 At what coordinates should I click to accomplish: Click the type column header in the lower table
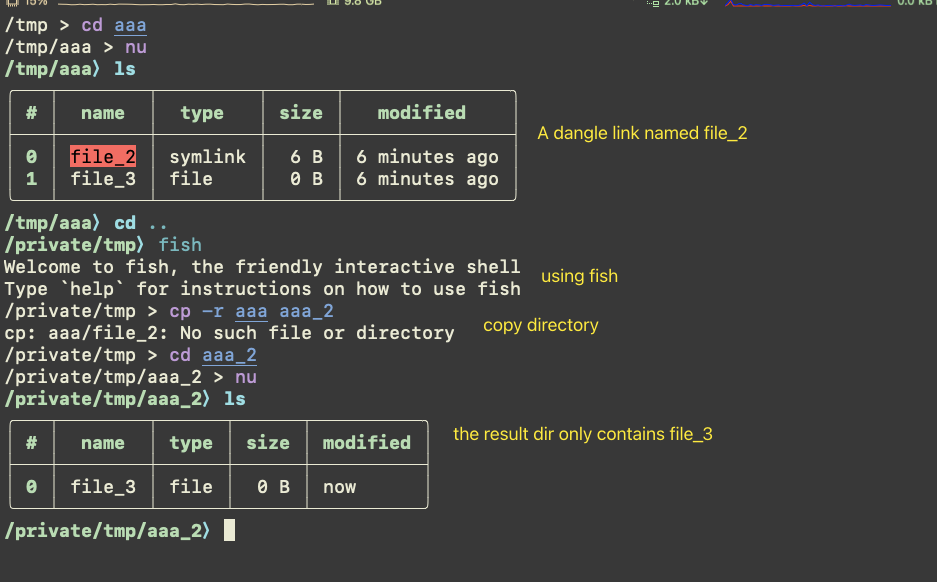tap(191, 442)
